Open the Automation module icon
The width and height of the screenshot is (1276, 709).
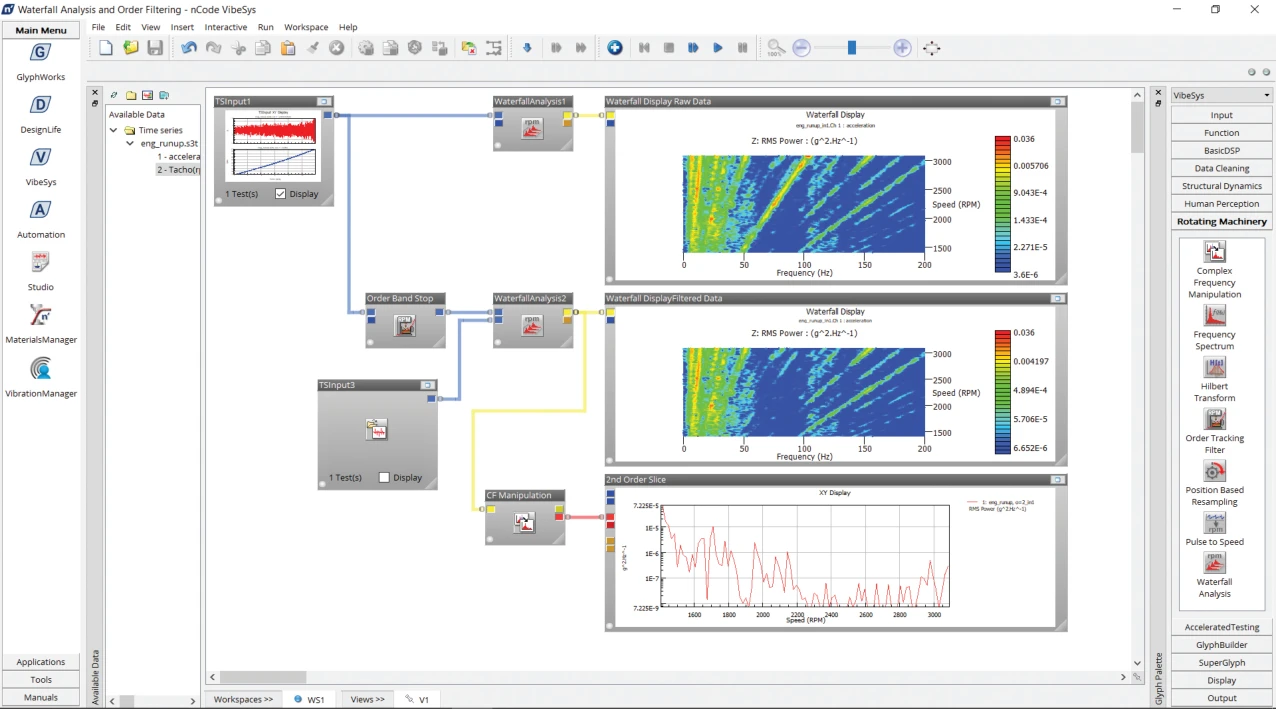point(41,210)
